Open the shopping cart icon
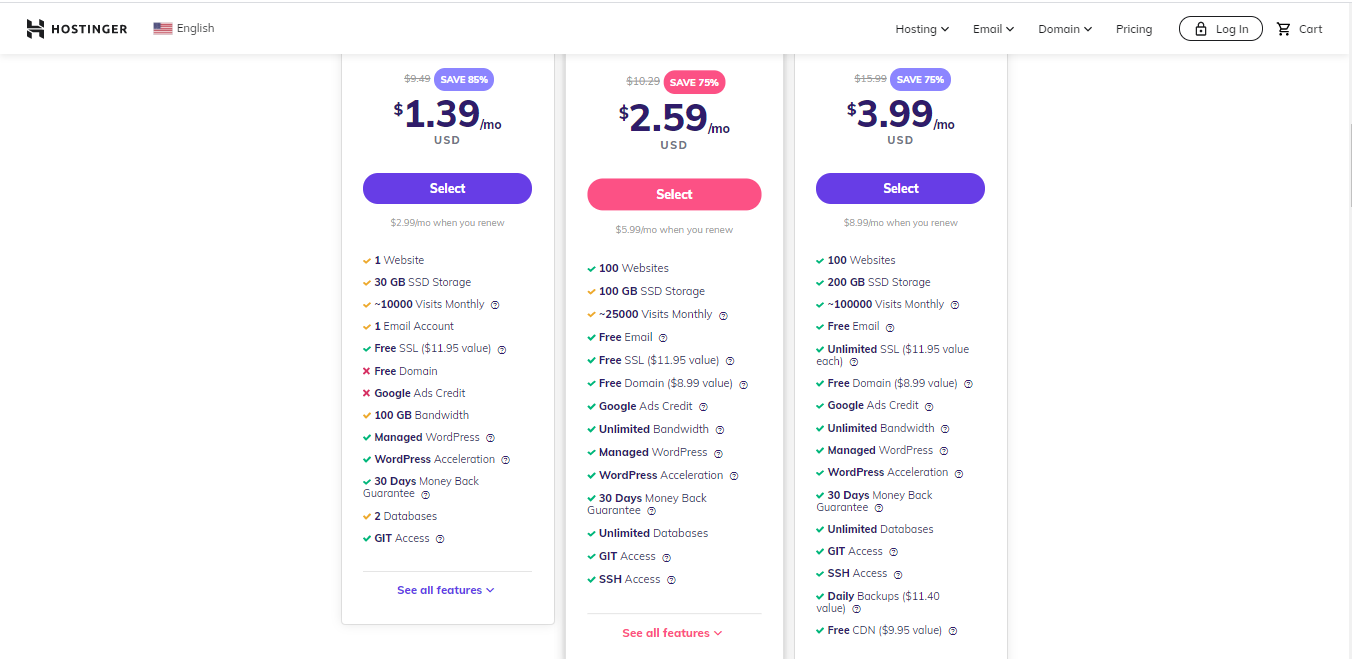Screen dimensions: 1352x659 tap(1284, 29)
